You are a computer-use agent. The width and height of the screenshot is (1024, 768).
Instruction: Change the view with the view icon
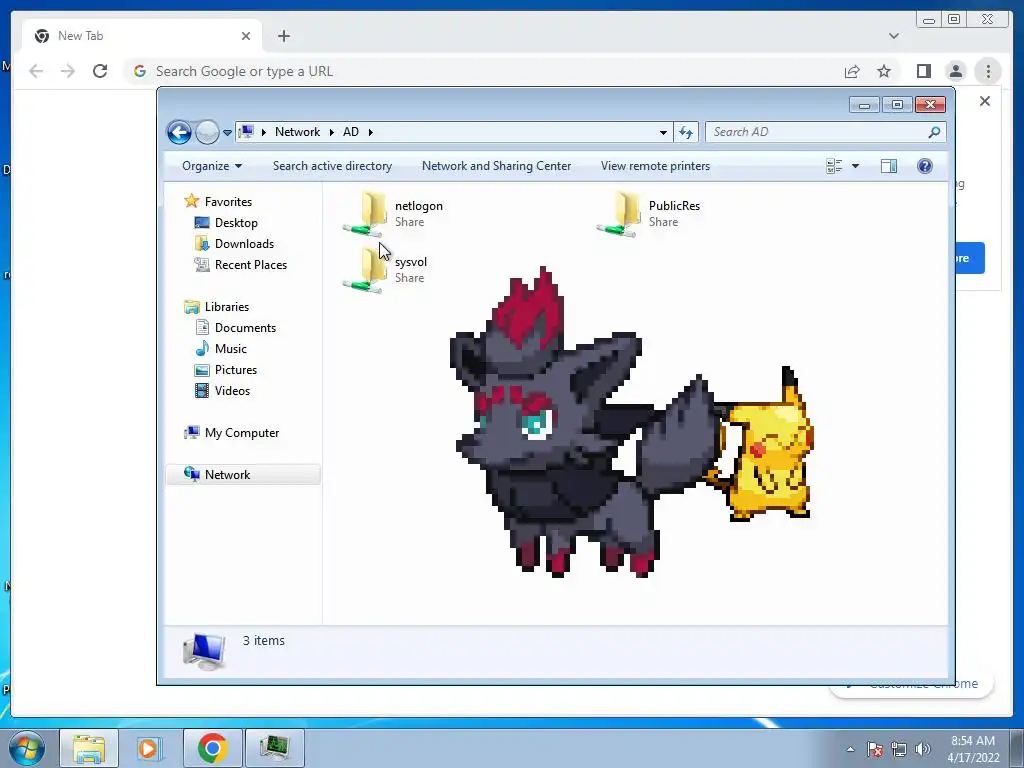(x=834, y=166)
